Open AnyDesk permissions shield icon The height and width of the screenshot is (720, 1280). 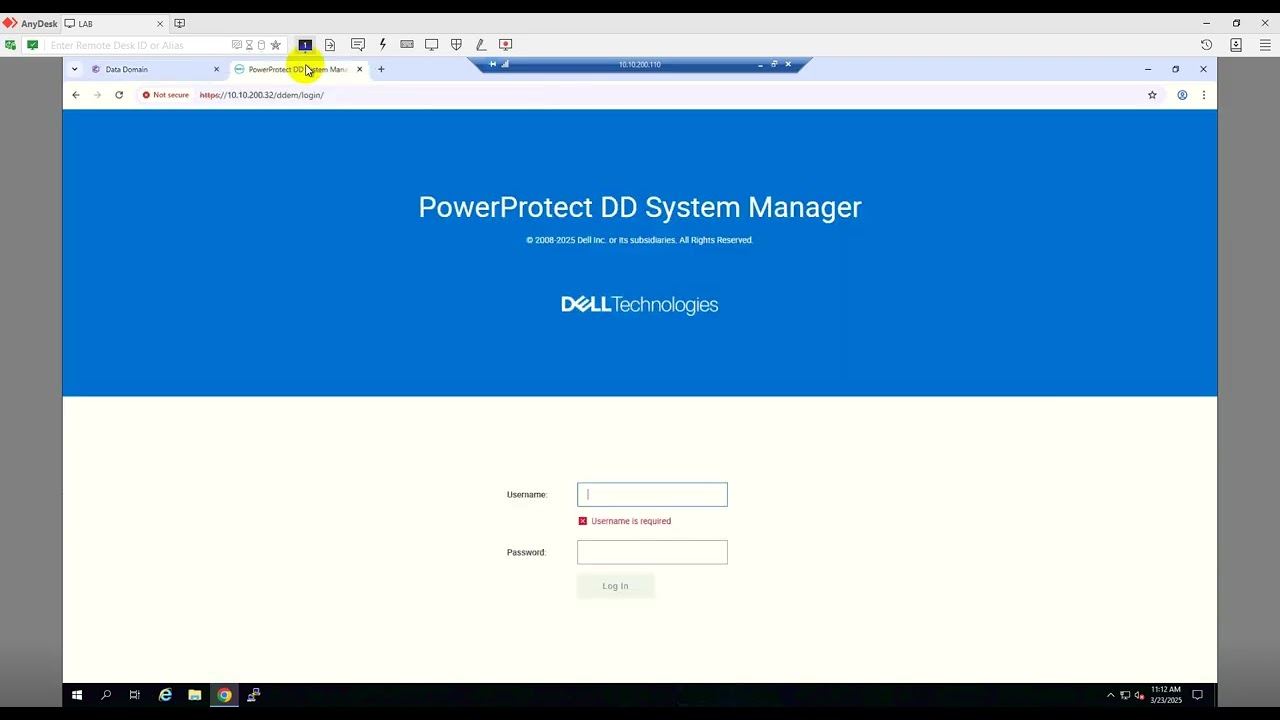pos(456,45)
